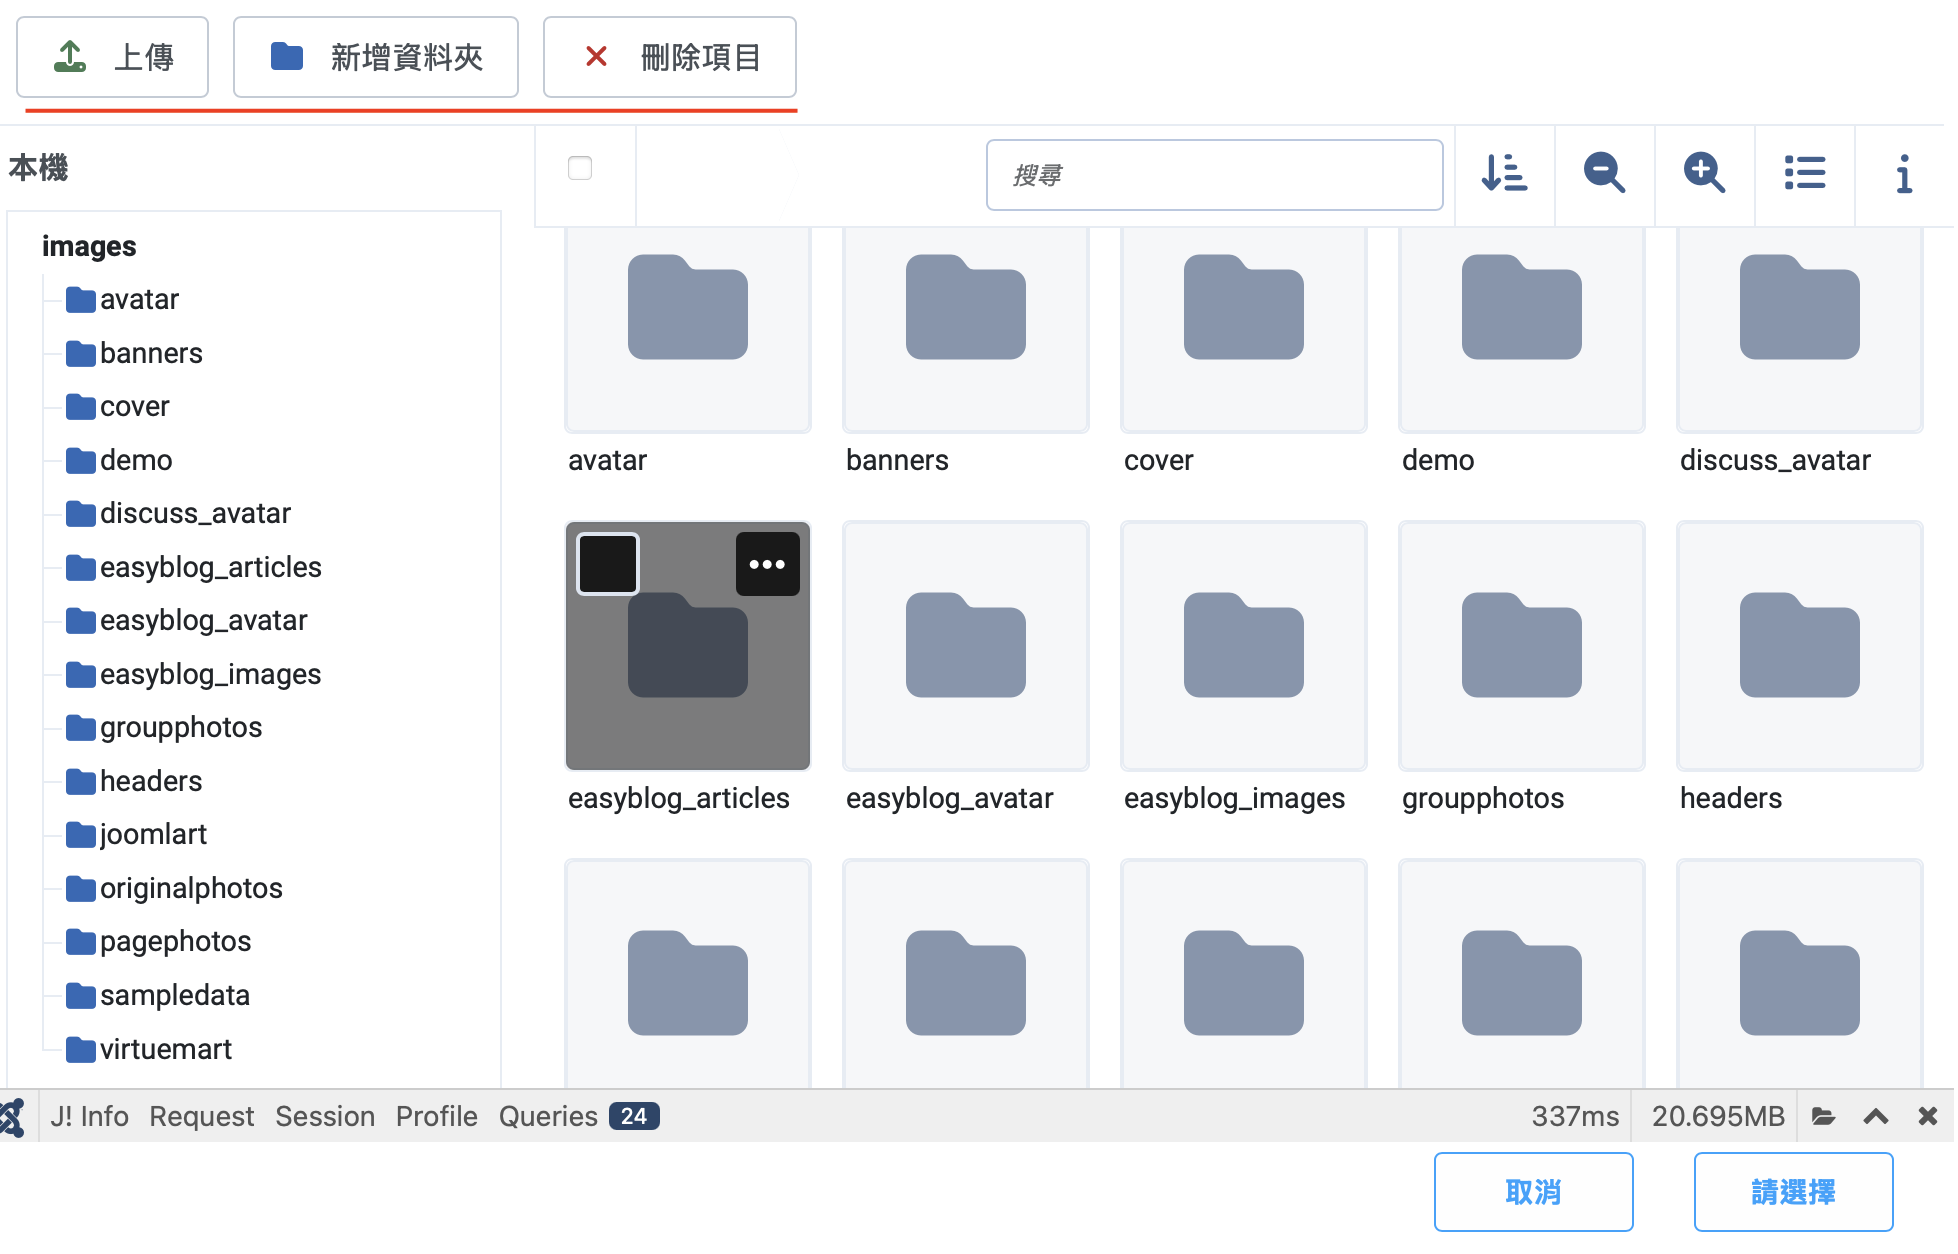The height and width of the screenshot is (1254, 1958).
Task: Click the Joomla logo in debug bar
Action: point(12,1117)
